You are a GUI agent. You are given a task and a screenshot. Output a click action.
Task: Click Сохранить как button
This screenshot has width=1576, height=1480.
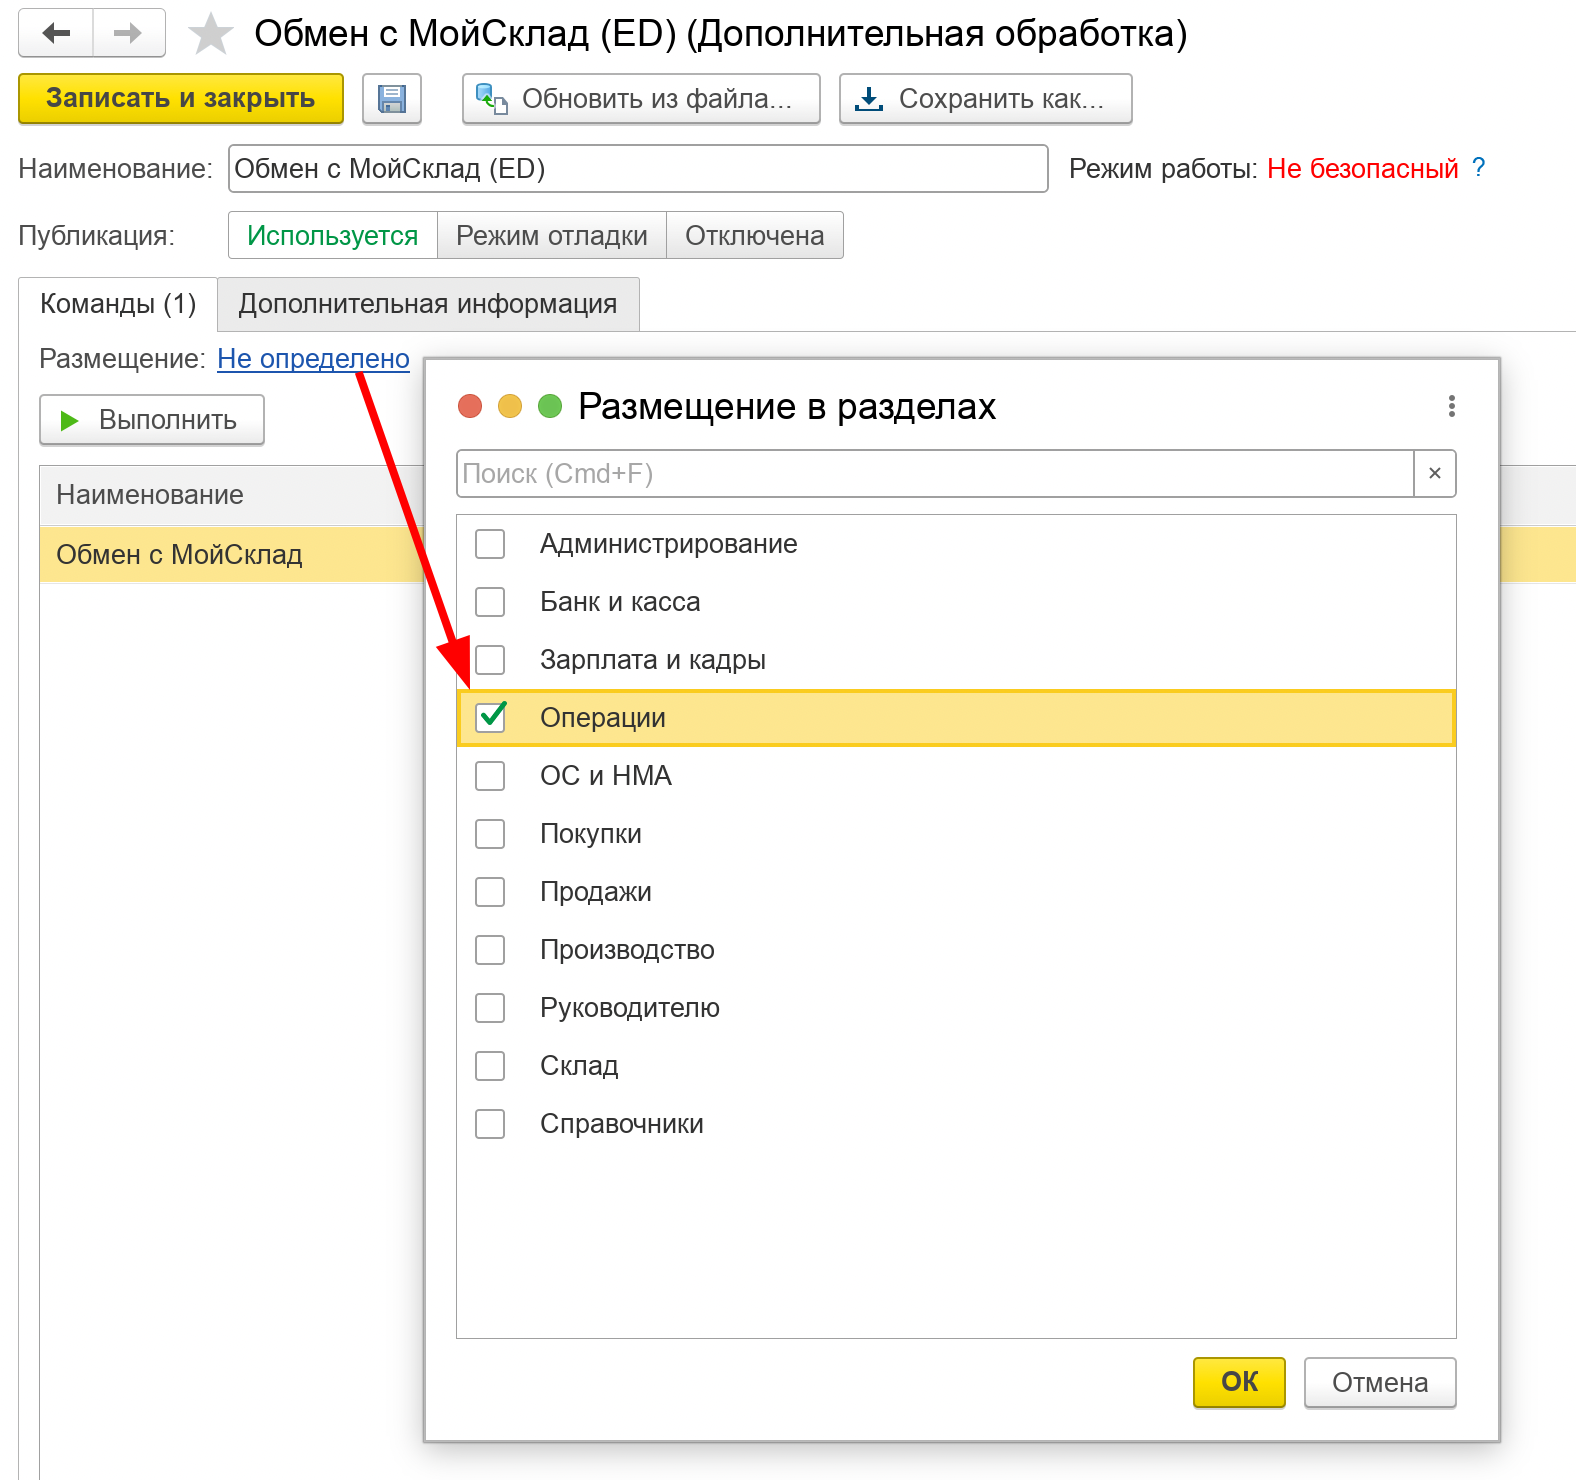coord(986,99)
